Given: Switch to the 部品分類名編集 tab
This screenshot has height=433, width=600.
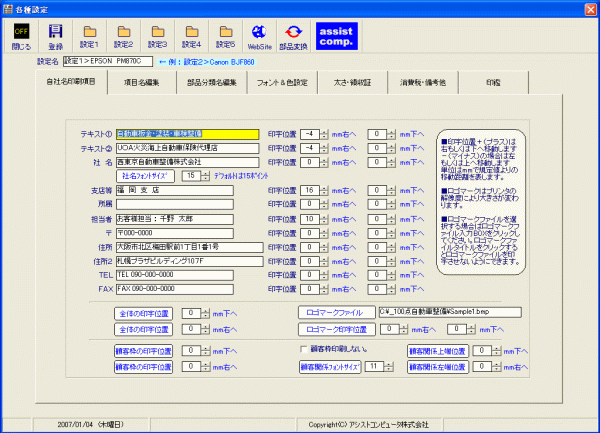Looking at the screenshot, I should tap(212, 83).
